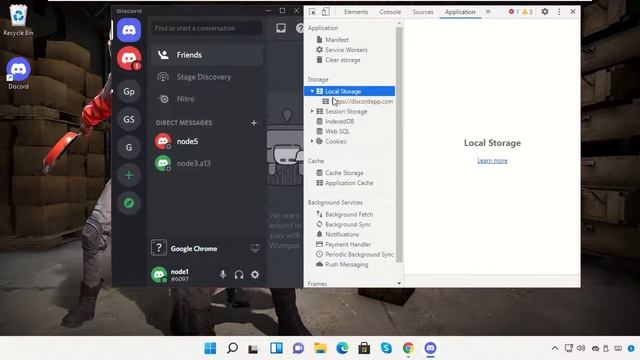
Task: Open the G server
Action: pos(129,147)
